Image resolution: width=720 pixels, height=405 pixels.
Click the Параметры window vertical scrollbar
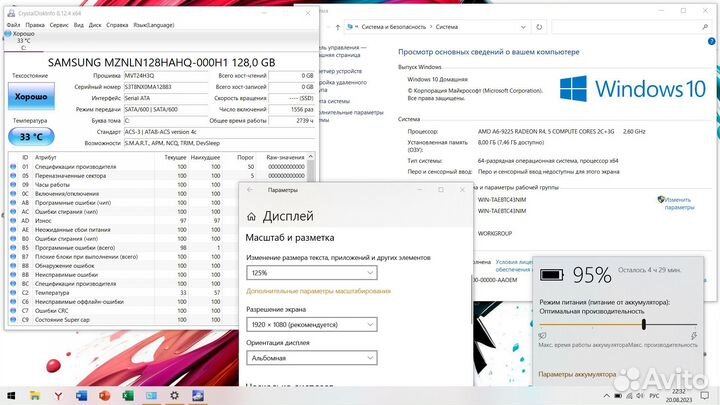(472, 301)
